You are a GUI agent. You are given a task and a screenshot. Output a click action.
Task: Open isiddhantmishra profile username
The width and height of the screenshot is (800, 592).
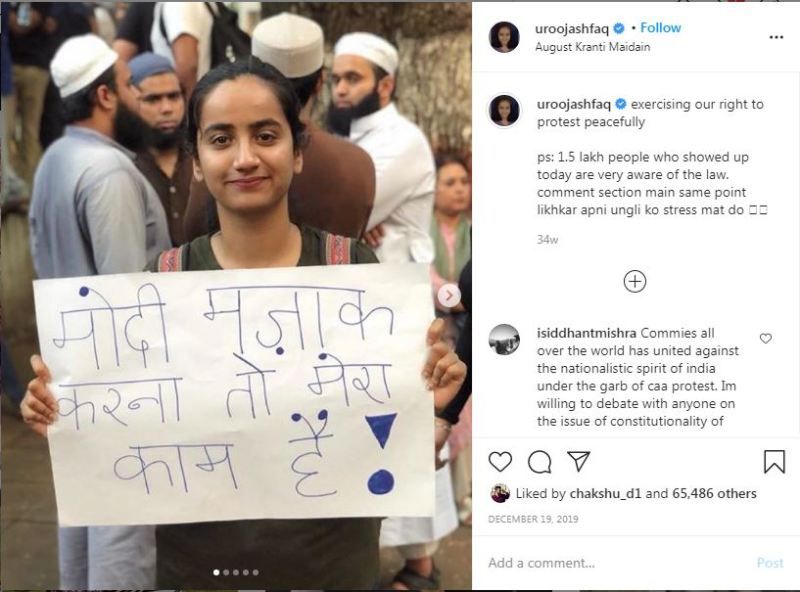point(586,333)
